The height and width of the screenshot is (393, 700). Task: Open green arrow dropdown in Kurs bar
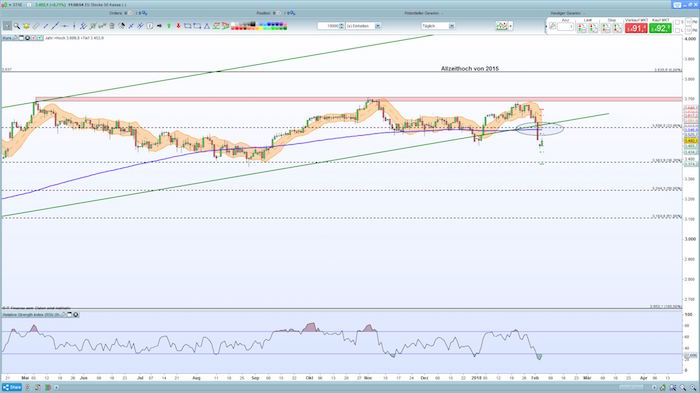pos(40,38)
